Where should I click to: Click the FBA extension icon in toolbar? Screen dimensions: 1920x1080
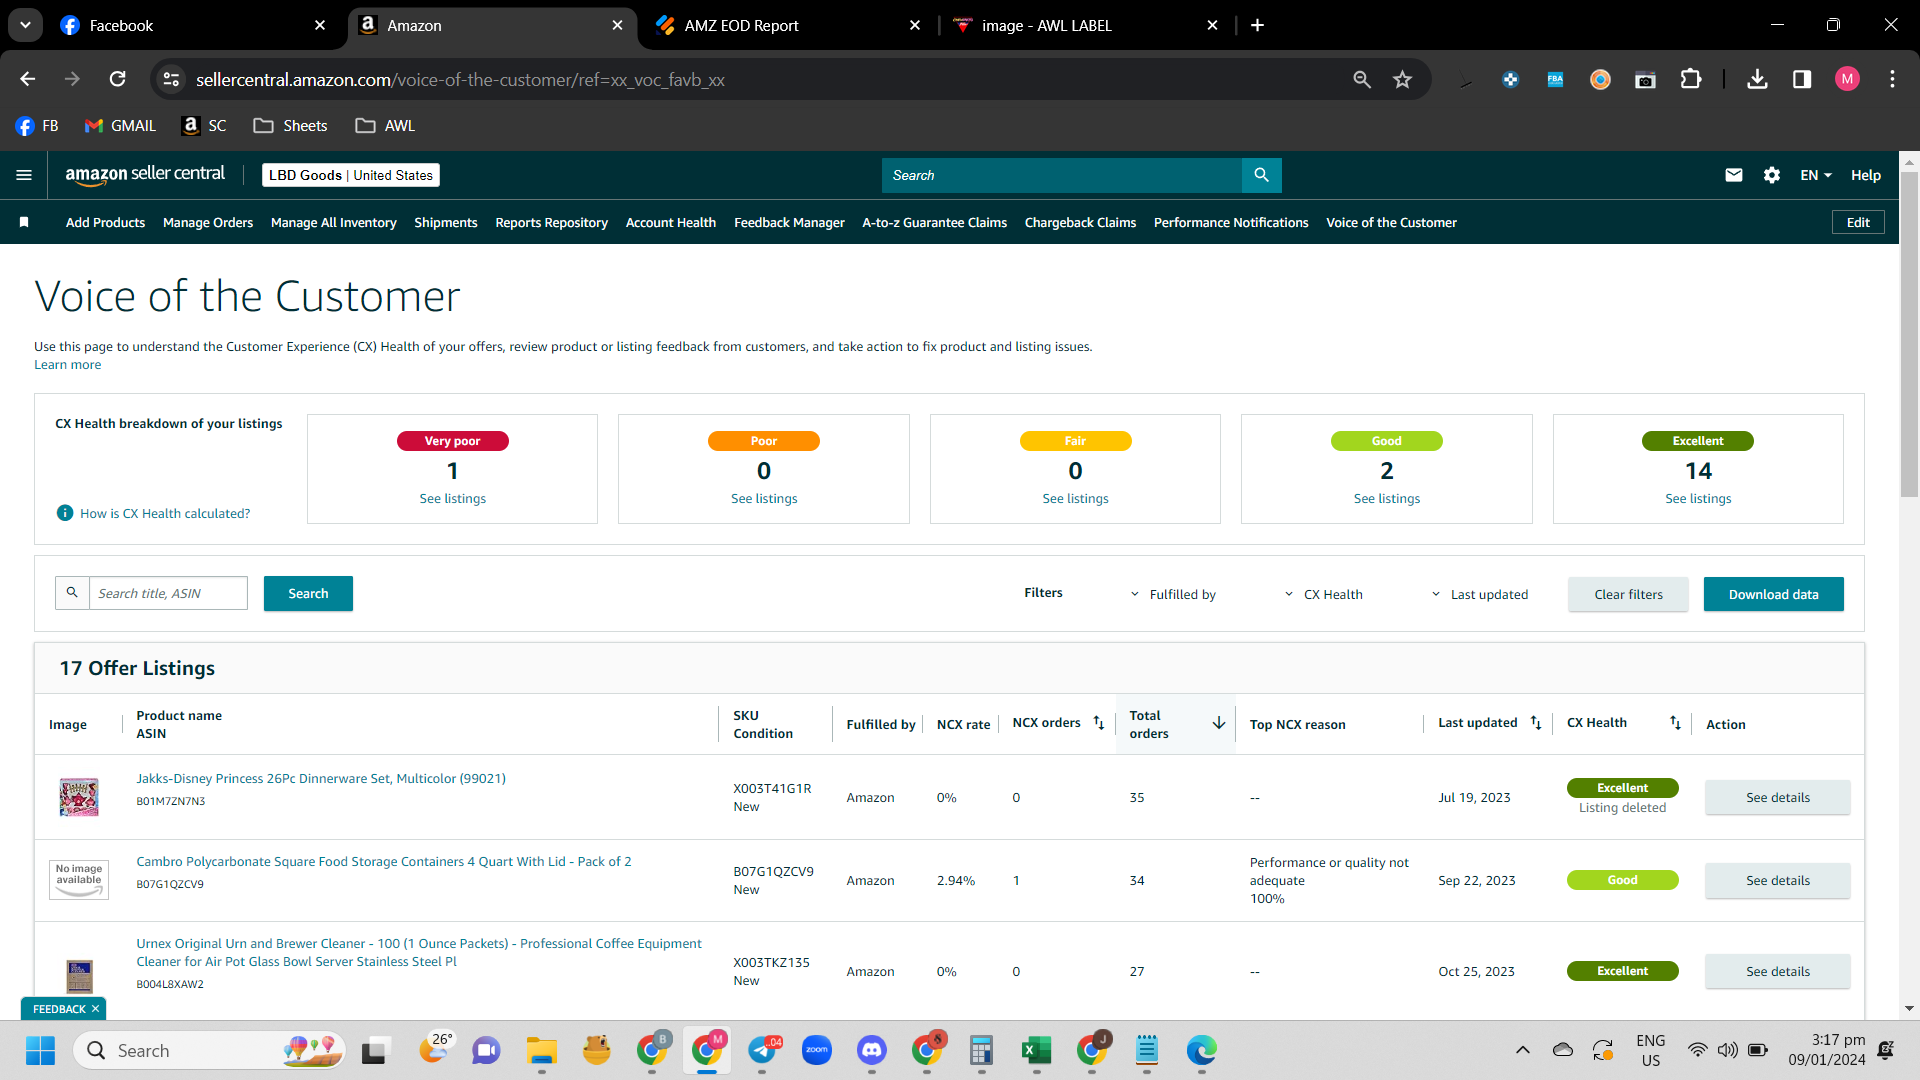point(1556,79)
